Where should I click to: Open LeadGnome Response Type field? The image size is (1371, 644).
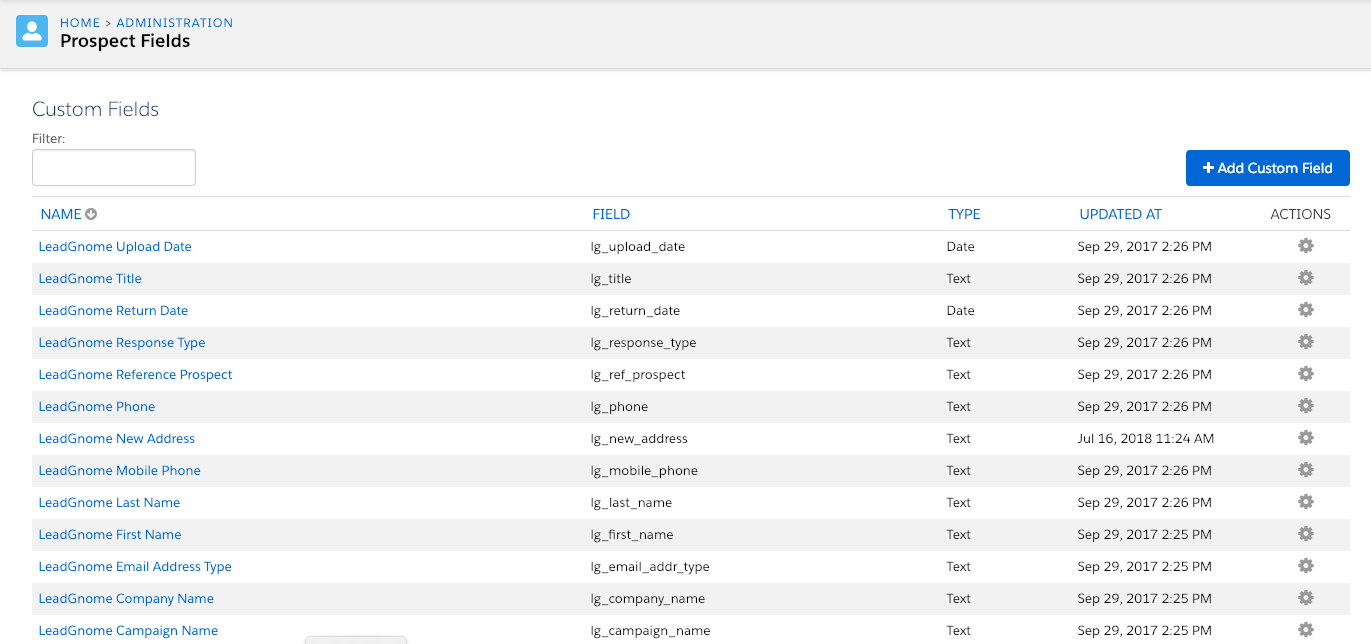click(122, 342)
